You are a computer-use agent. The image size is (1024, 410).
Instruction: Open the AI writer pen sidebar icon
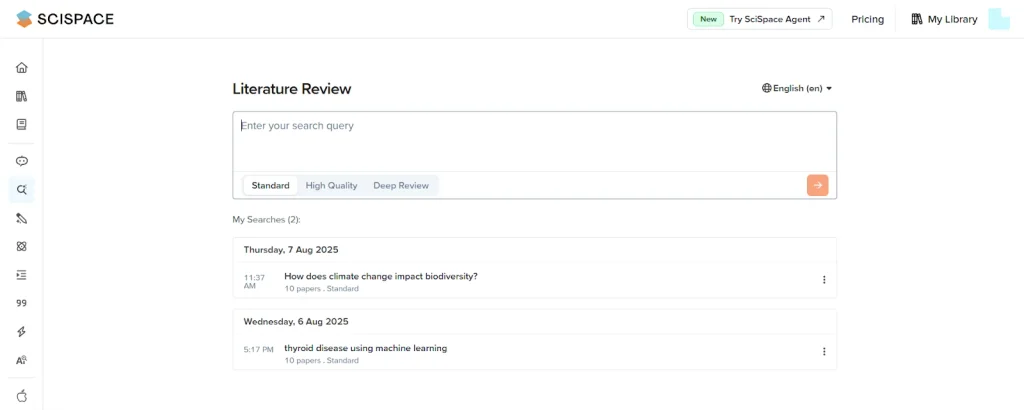coord(22,218)
